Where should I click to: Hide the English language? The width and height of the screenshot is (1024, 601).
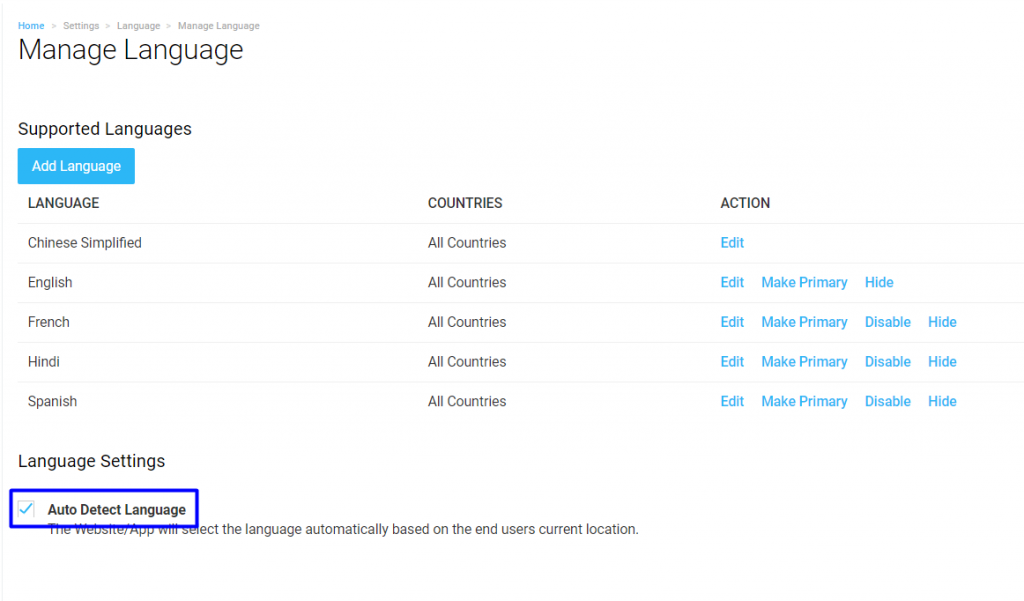[x=878, y=282]
